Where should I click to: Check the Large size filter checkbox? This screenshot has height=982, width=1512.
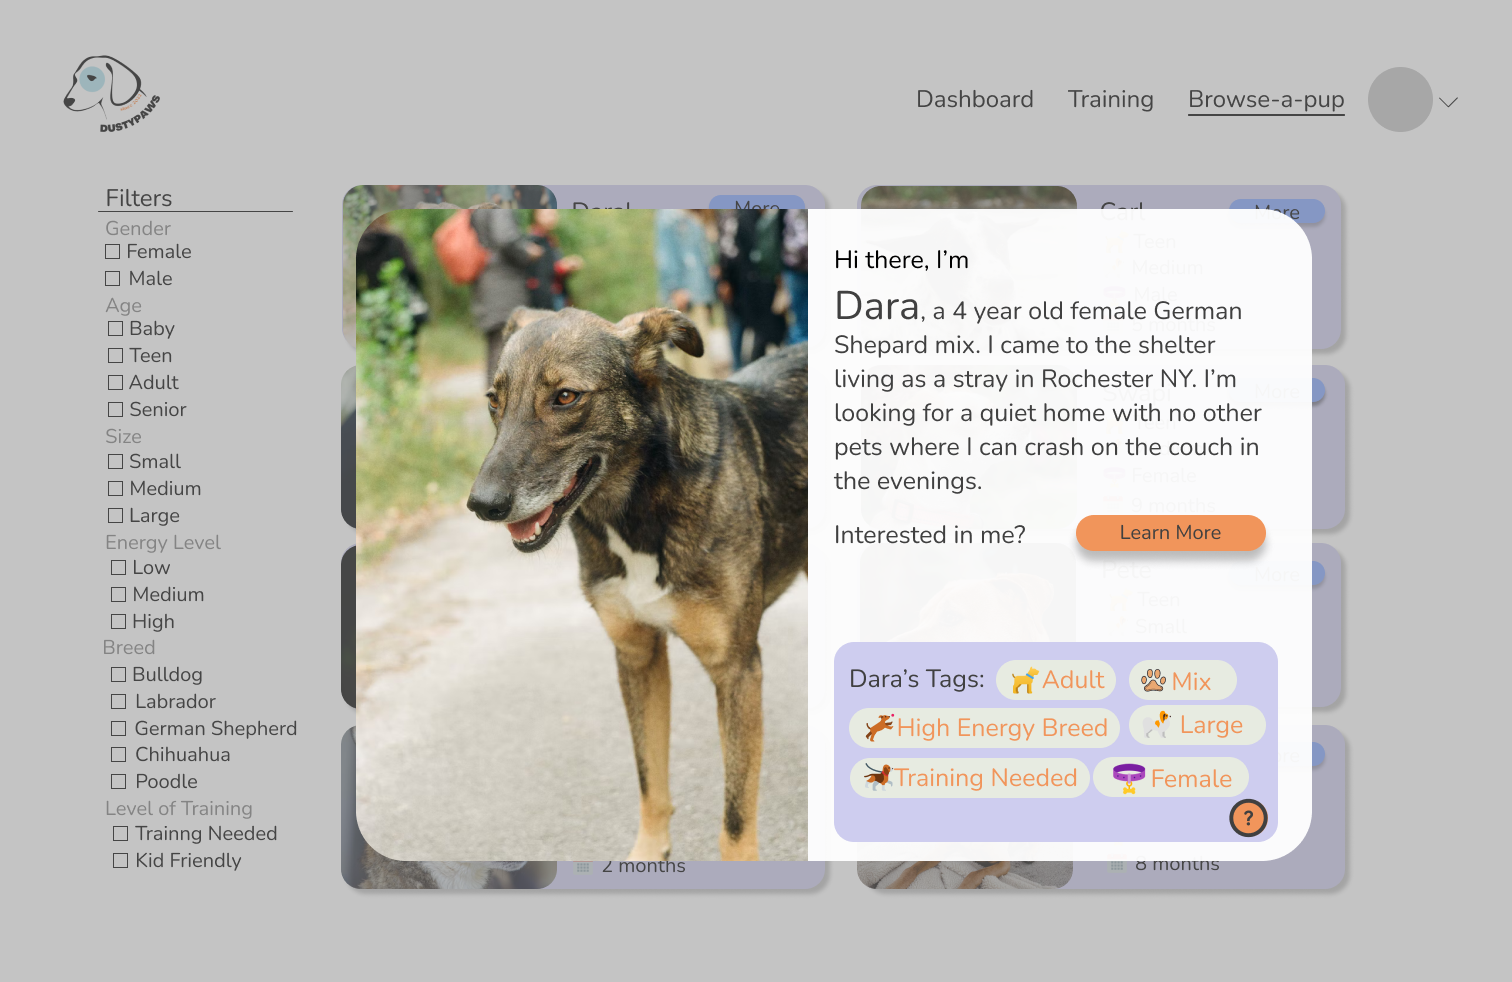point(116,516)
